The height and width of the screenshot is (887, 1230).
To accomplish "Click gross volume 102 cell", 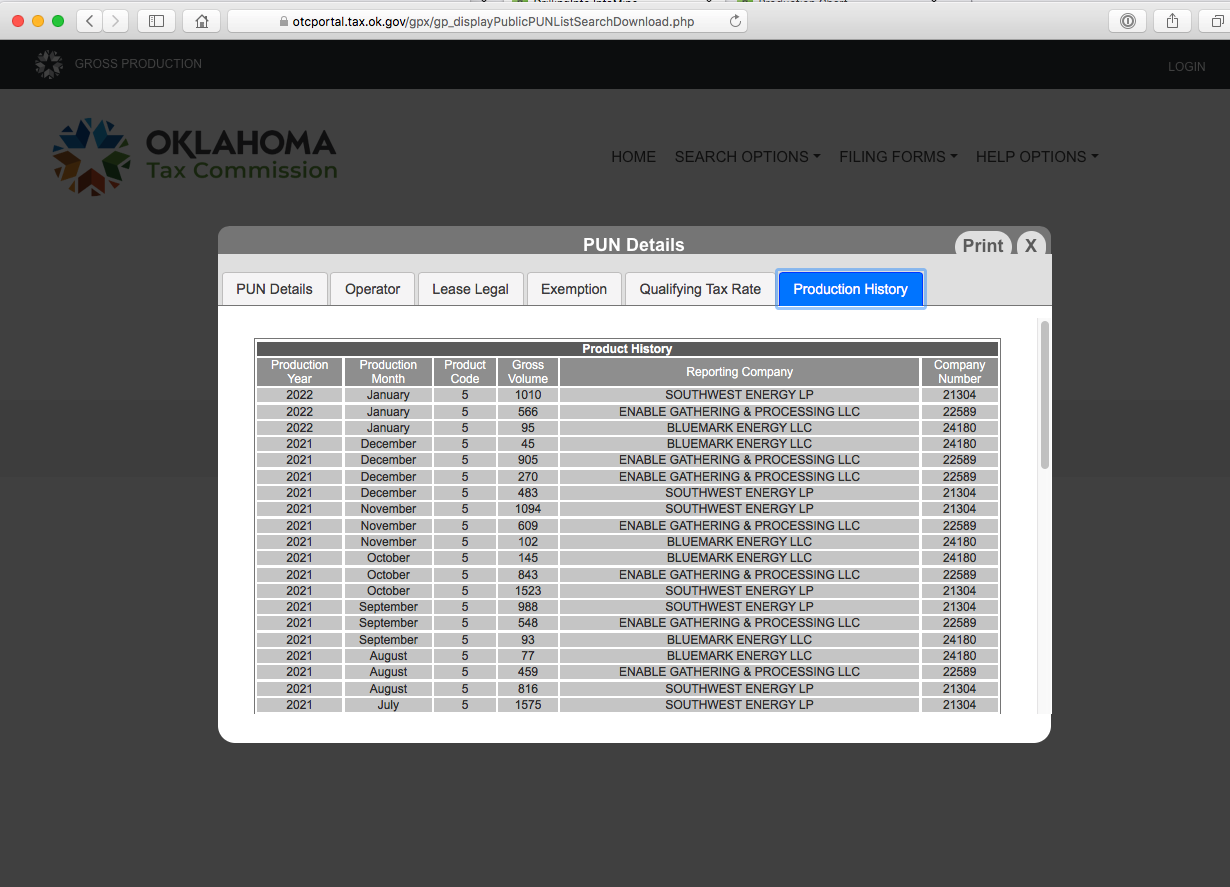I will click(x=528, y=542).
